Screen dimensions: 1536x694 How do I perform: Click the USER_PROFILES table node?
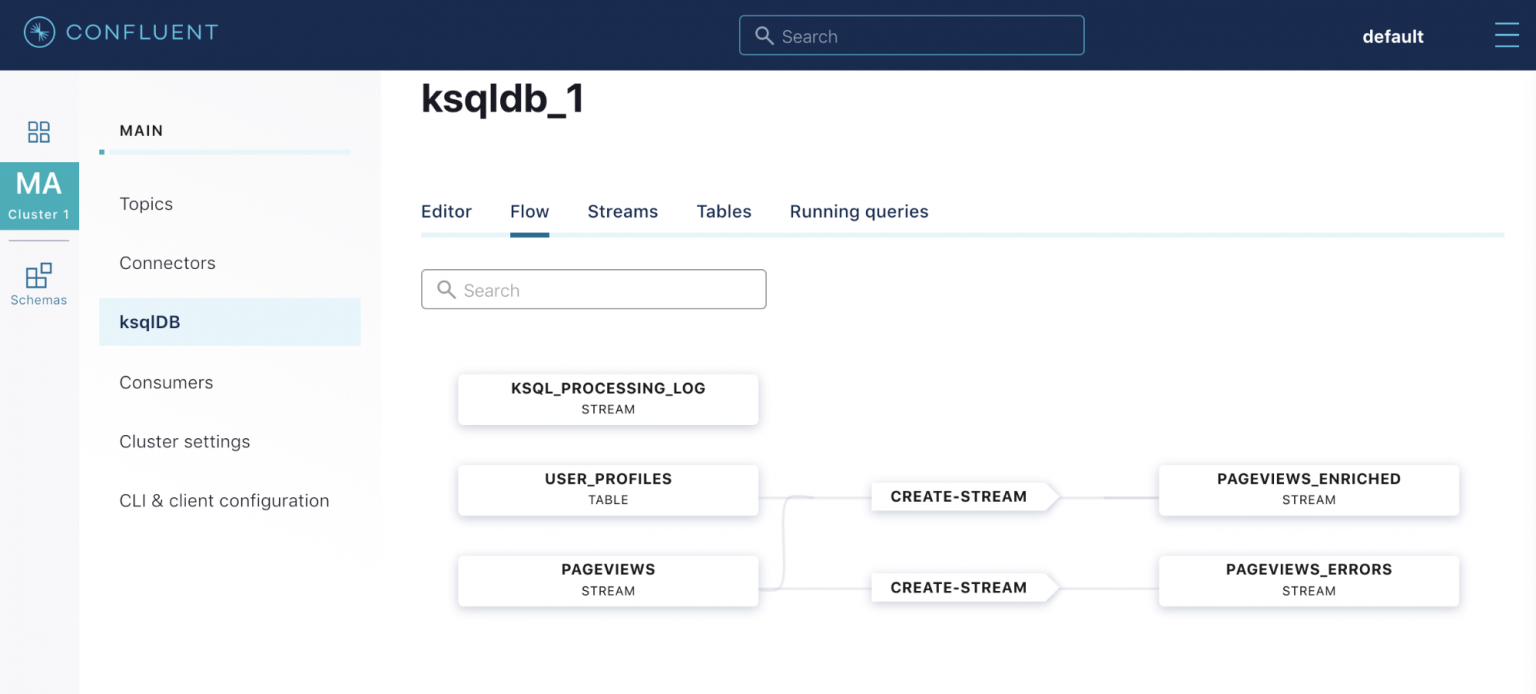tap(607, 490)
